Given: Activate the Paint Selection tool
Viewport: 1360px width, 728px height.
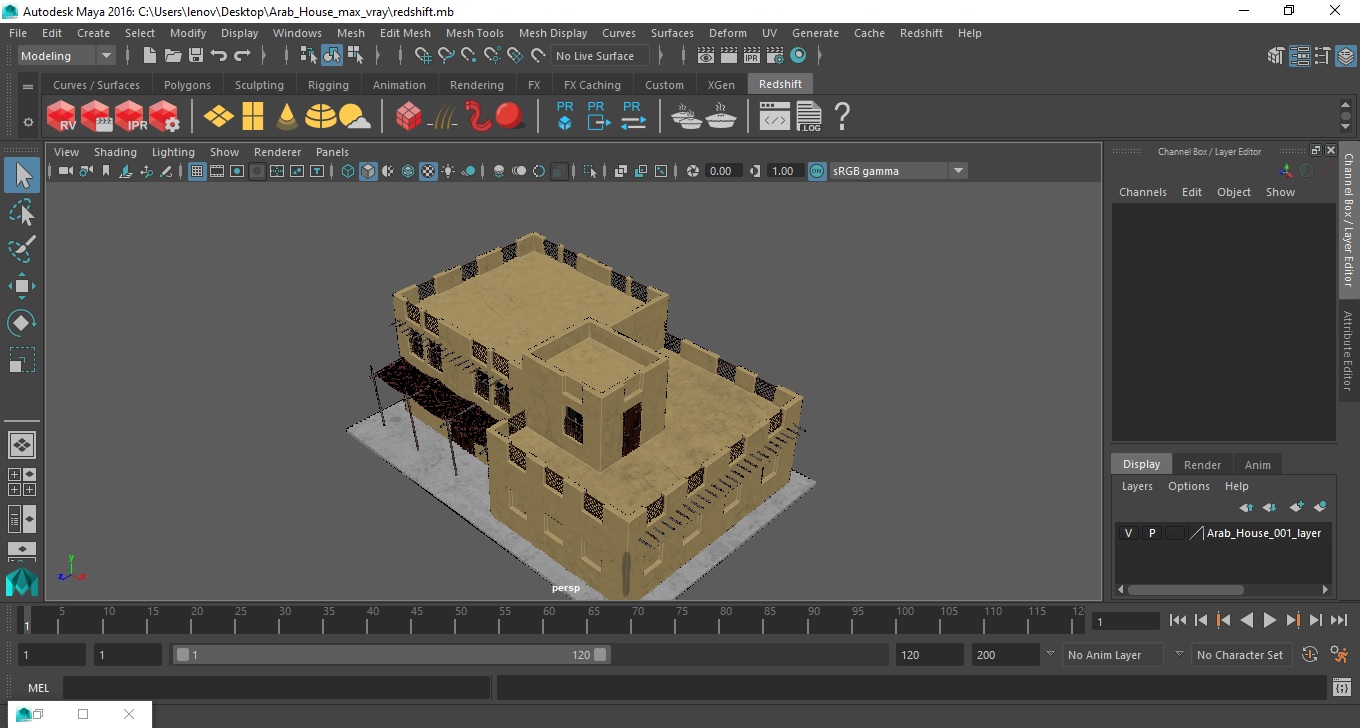Looking at the screenshot, I should click(22, 248).
